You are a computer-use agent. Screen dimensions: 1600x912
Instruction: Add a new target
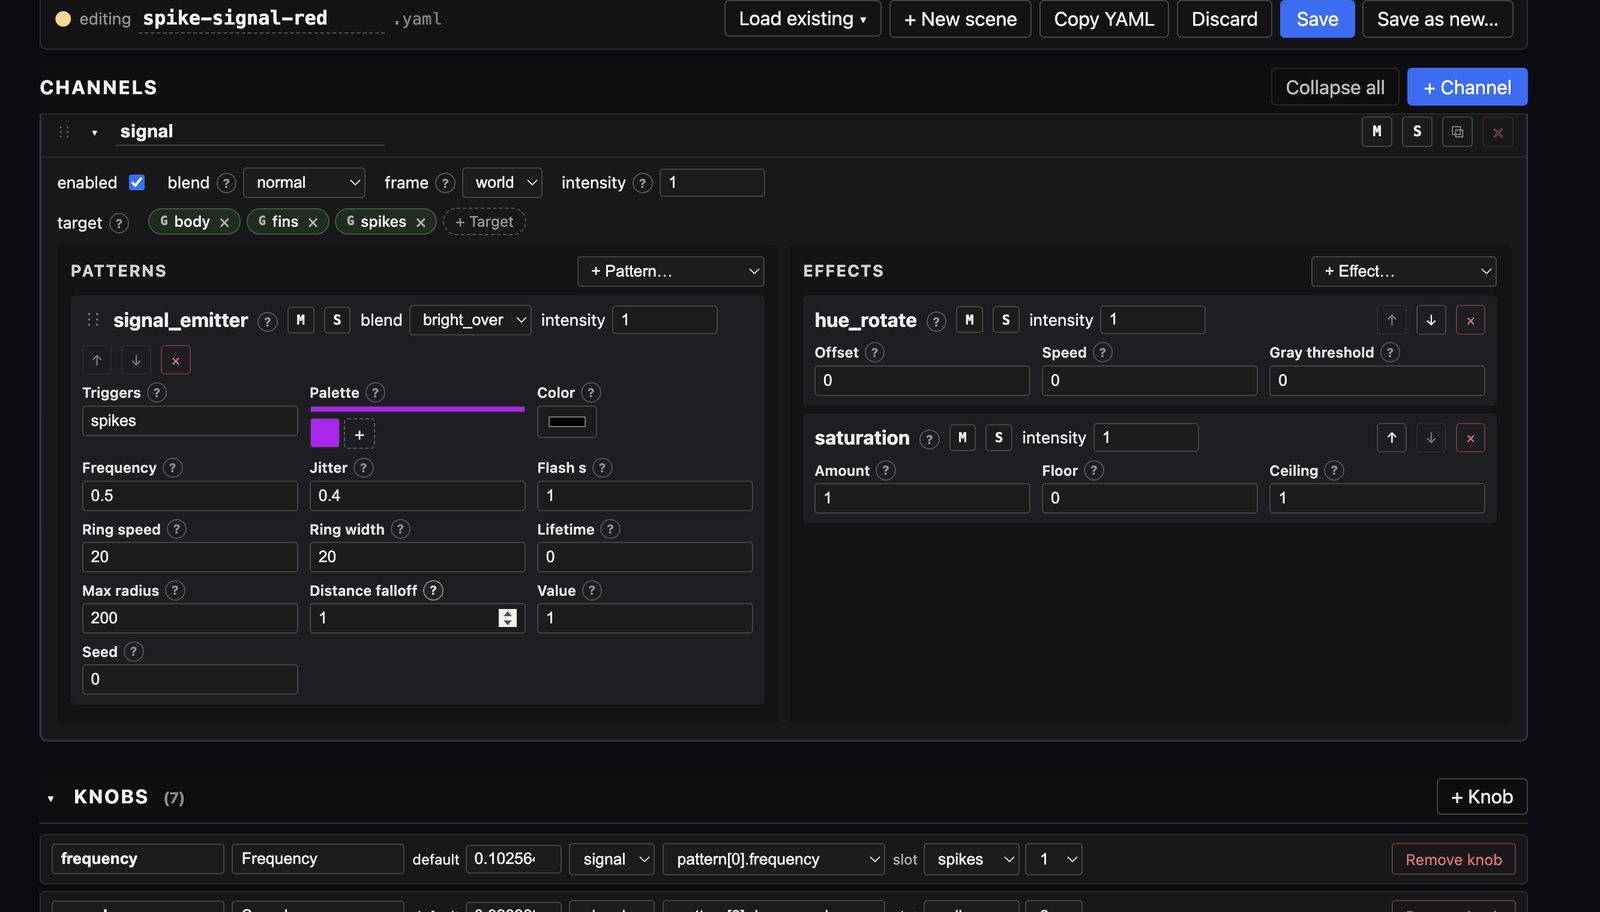point(484,222)
